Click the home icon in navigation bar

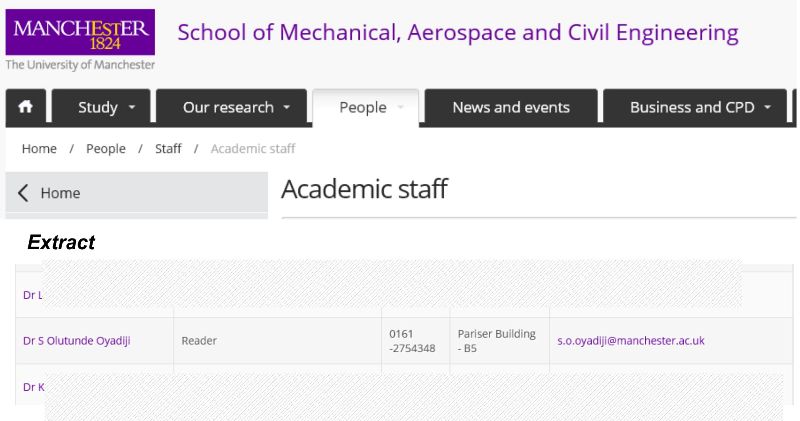[x=26, y=107]
